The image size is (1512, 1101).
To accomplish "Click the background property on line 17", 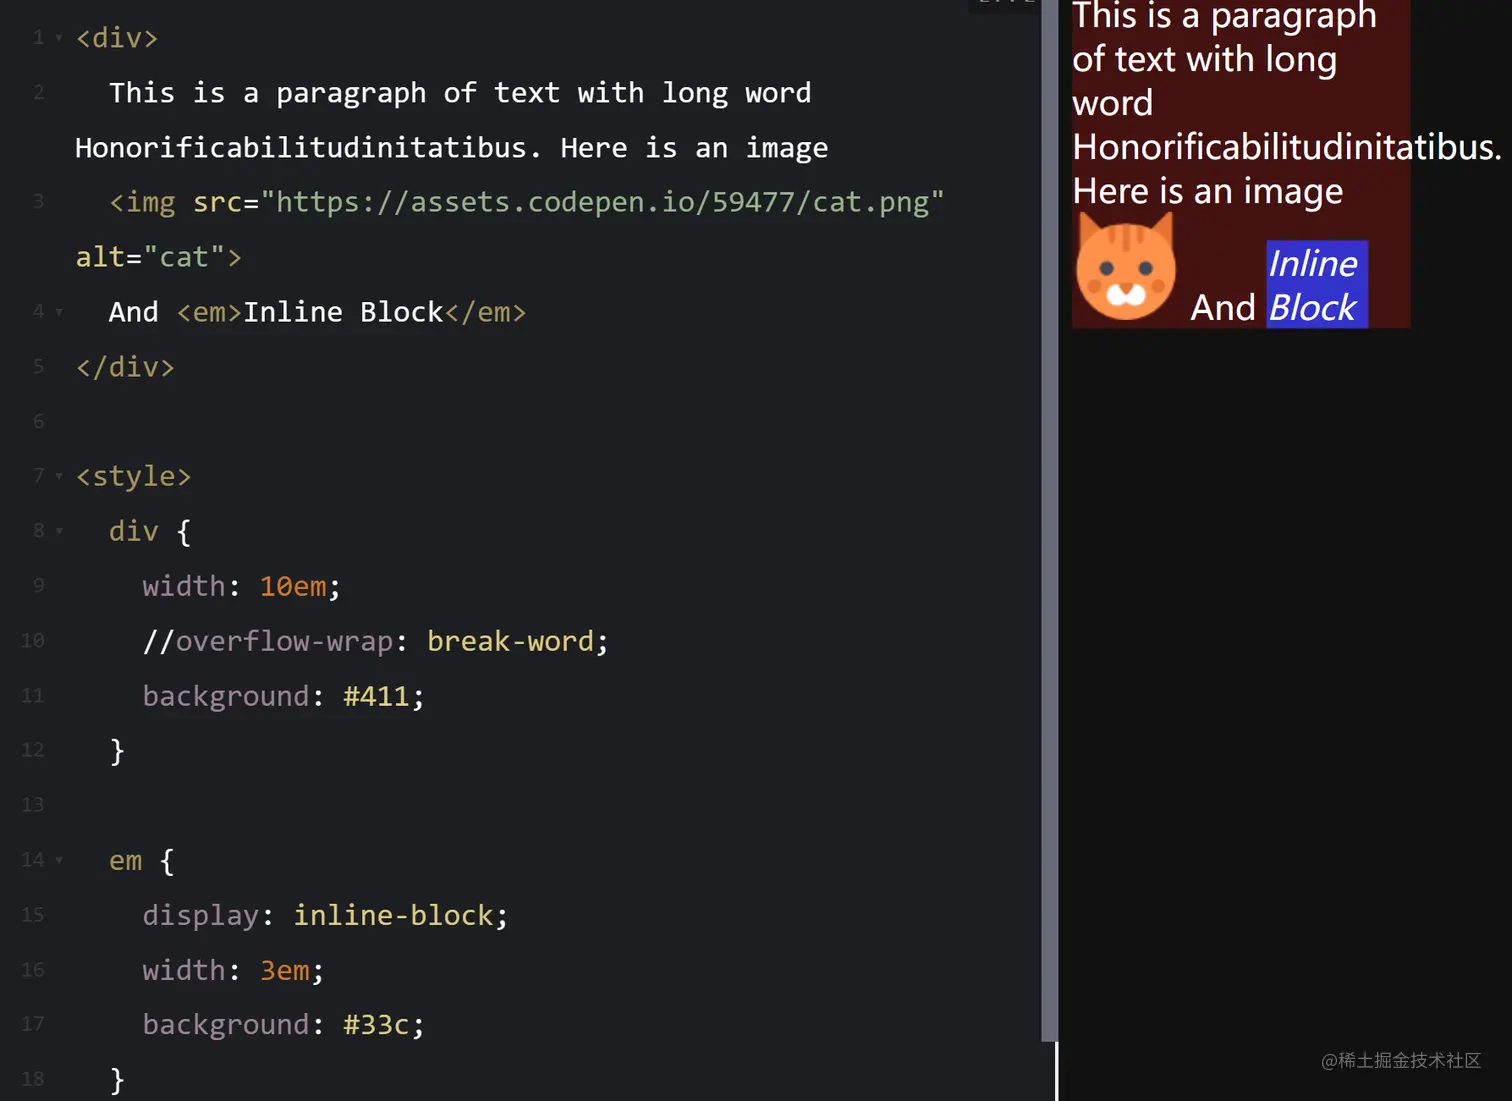I will click(226, 1024).
